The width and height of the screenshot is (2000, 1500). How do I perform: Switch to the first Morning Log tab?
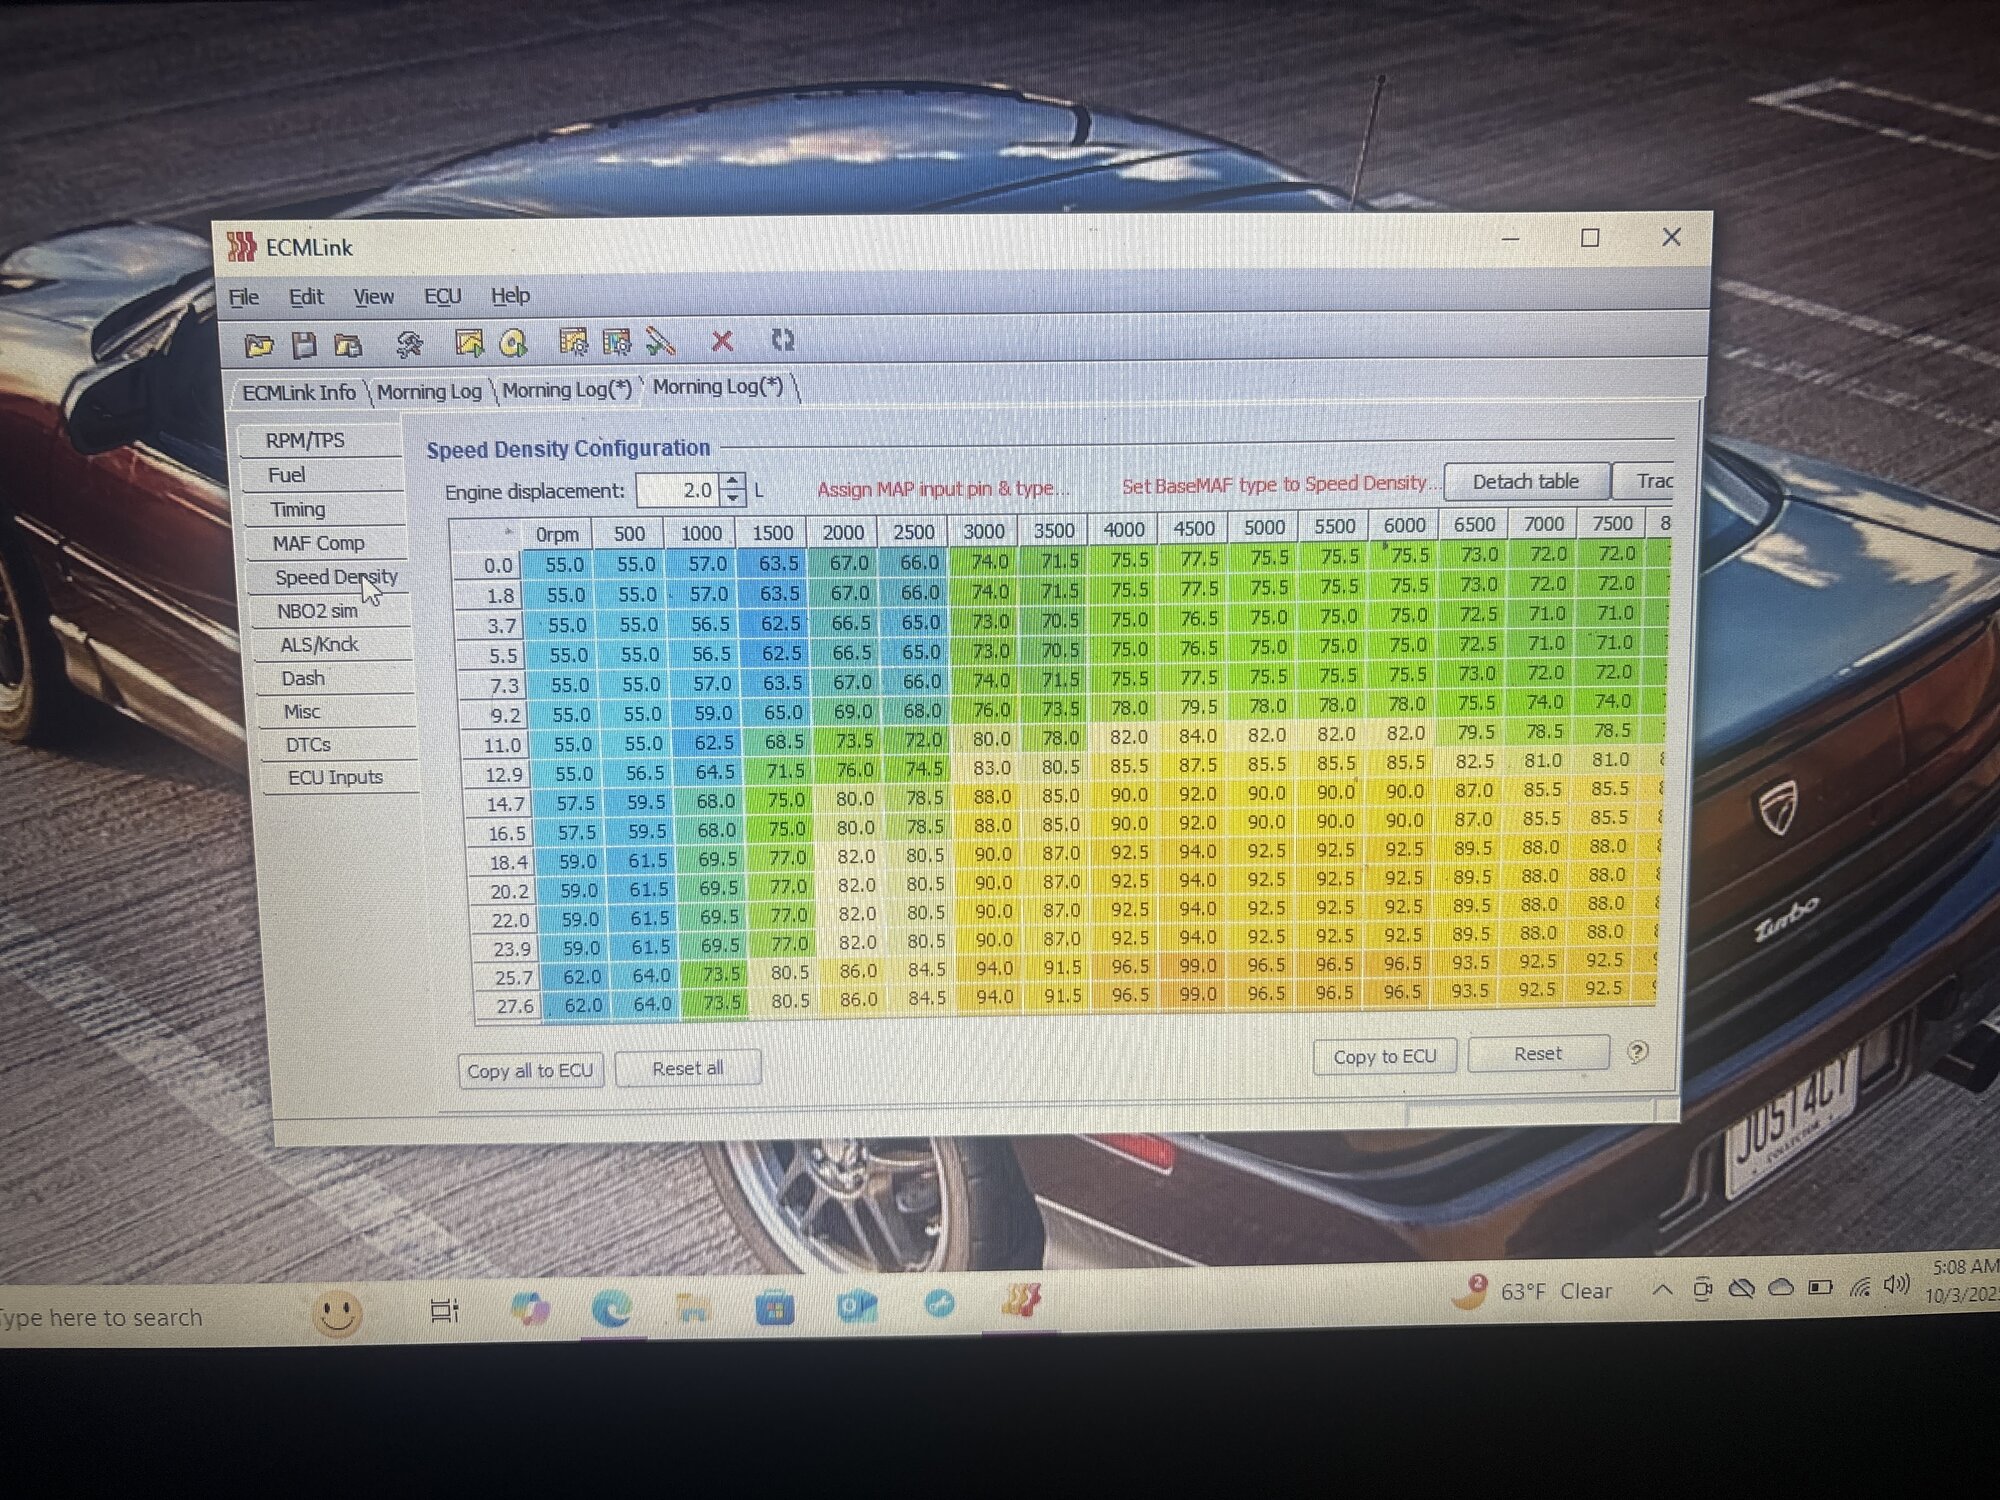click(x=429, y=391)
